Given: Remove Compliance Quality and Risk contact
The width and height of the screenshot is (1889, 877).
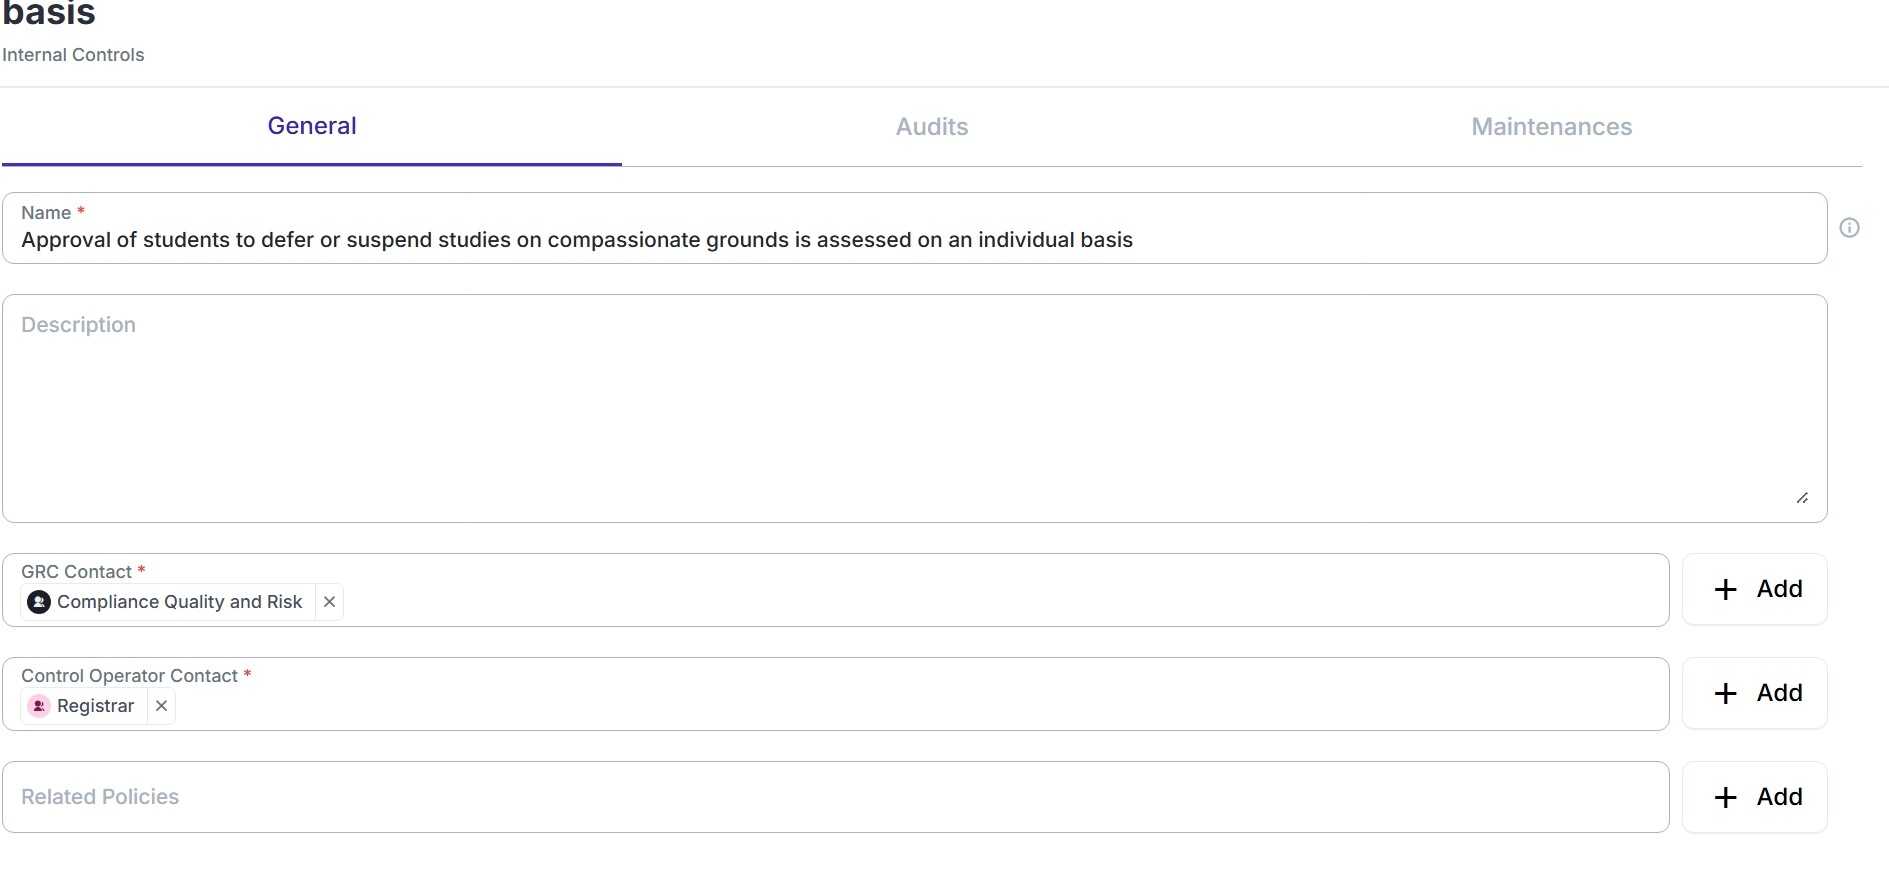Looking at the screenshot, I should [x=329, y=602].
